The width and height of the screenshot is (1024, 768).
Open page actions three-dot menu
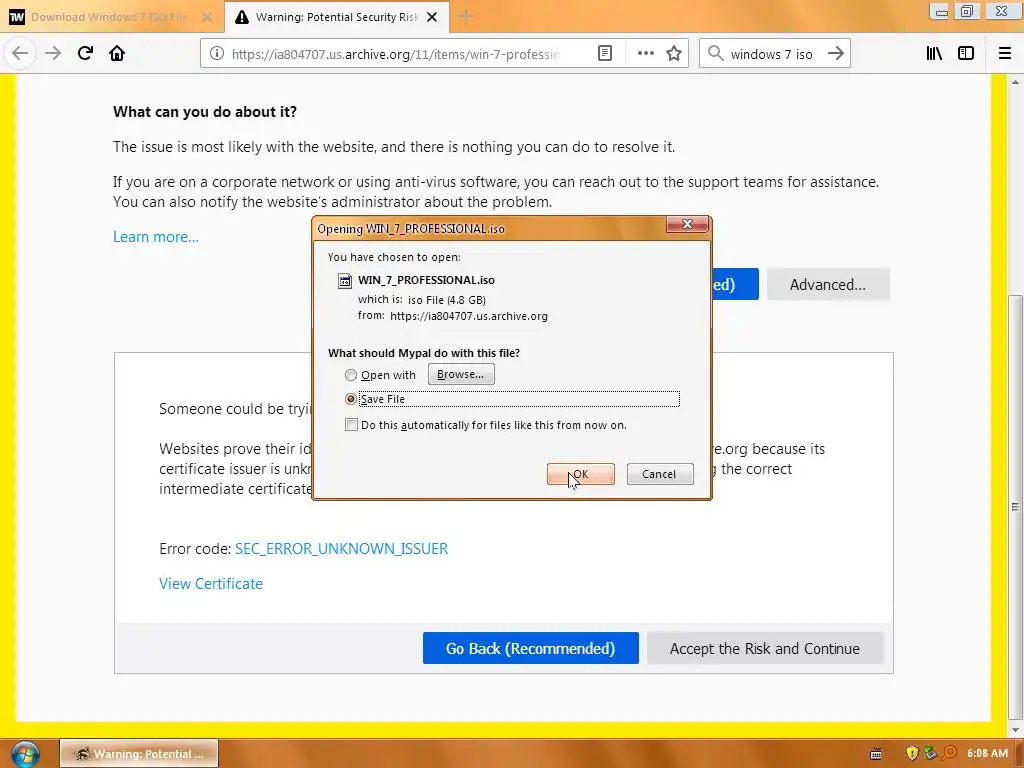645,54
